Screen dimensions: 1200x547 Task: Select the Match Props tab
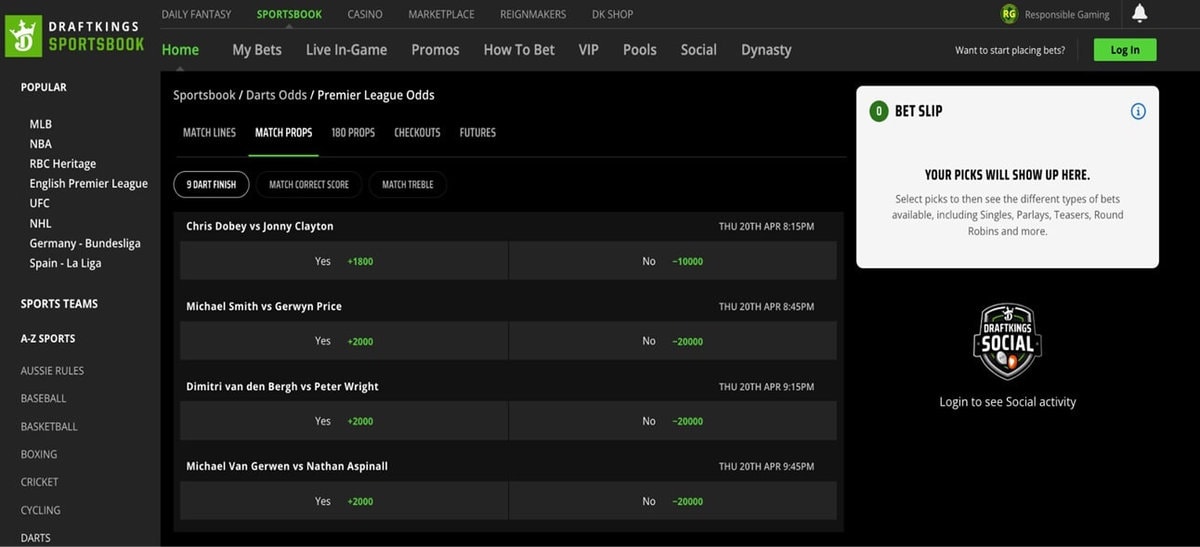(x=284, y=132)
